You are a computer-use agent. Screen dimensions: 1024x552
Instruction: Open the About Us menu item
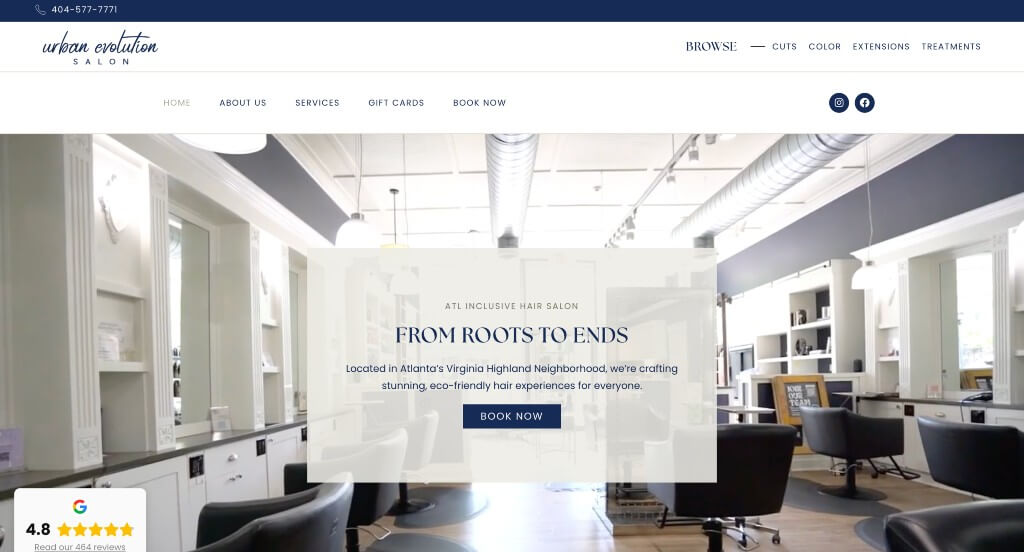point(243,103)
